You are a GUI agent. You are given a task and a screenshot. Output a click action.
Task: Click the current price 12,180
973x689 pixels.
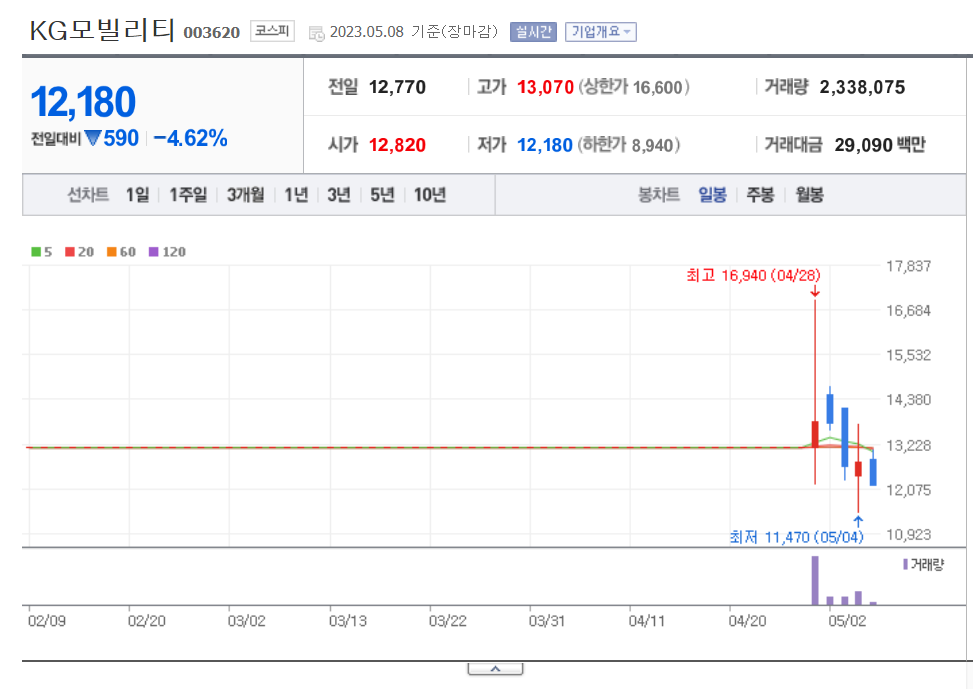click(83, 102)
